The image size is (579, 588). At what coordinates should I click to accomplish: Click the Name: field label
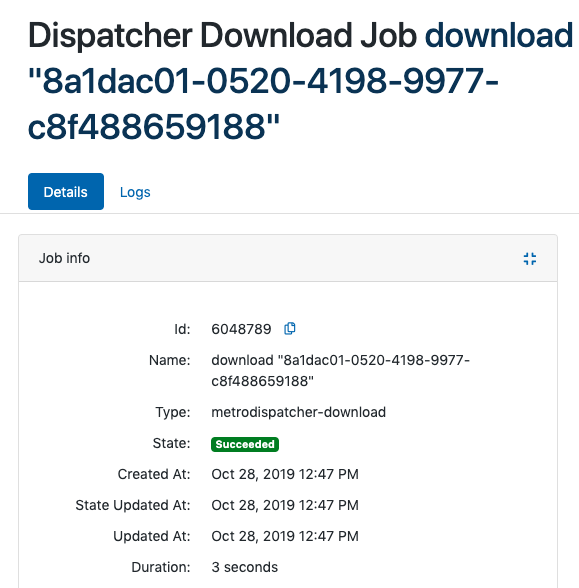click(170, 360)
